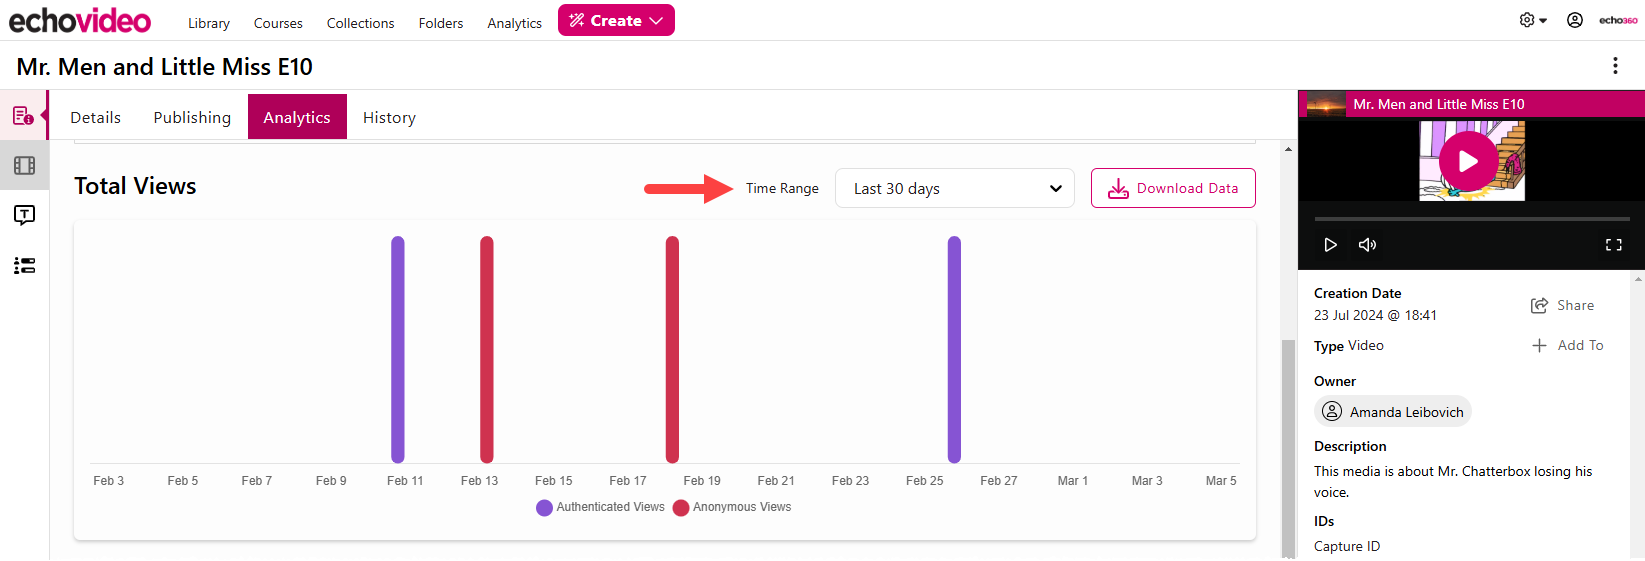The image size is (1645, 561).
Task: Toggle Authenticated Views legend swatch
Action: (544, 508)
